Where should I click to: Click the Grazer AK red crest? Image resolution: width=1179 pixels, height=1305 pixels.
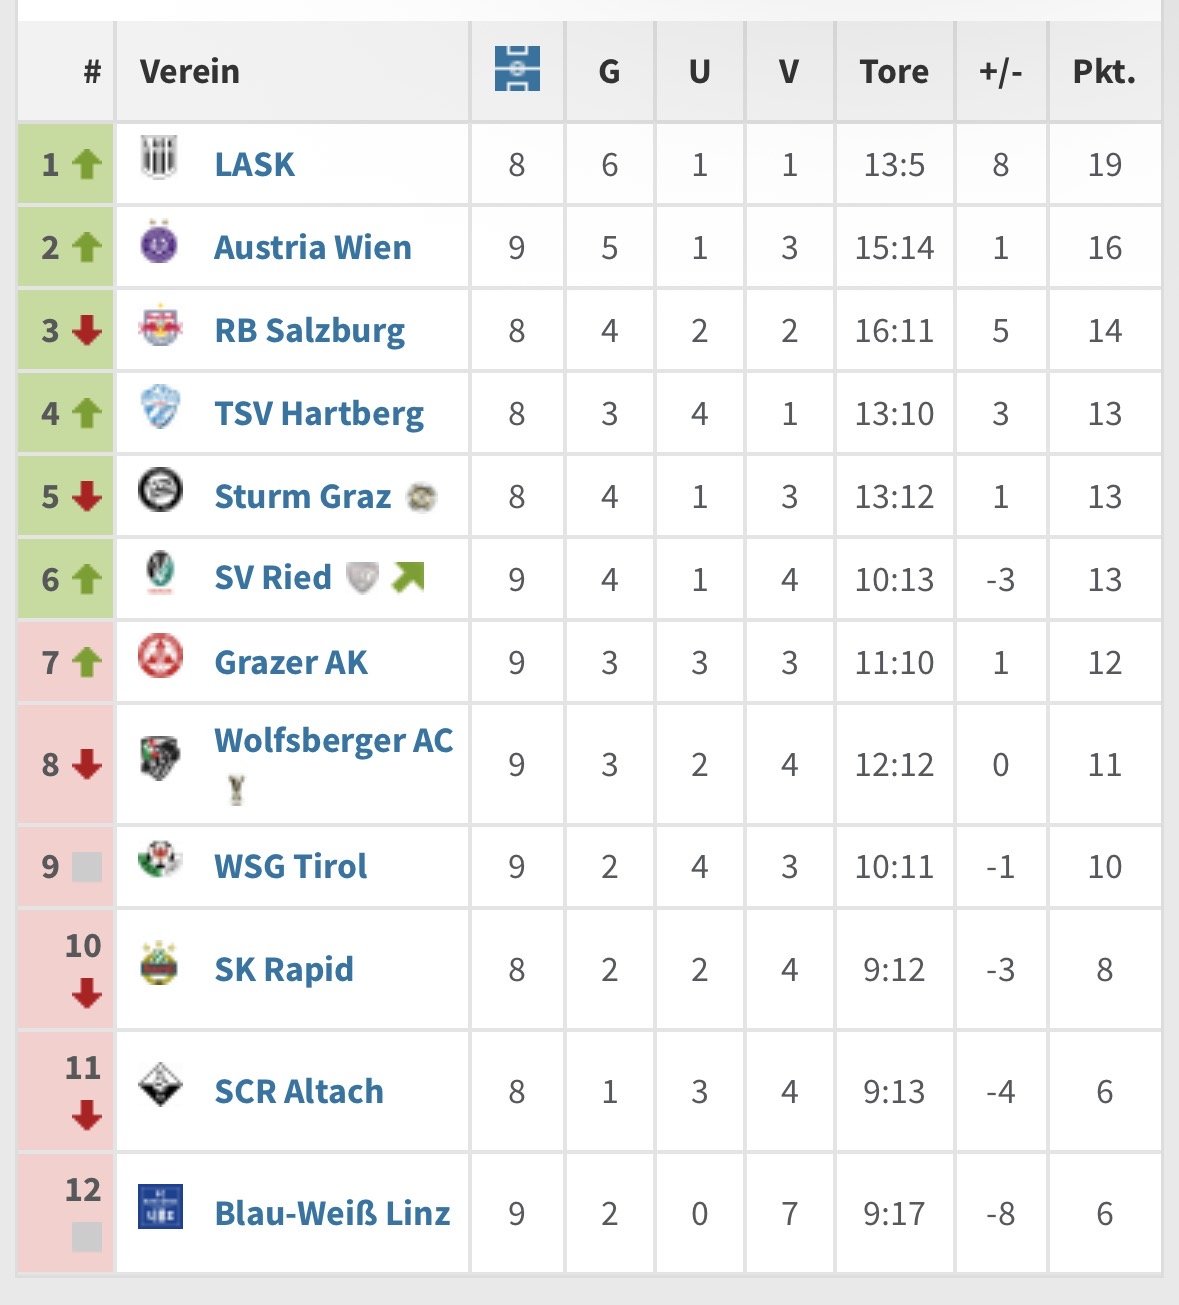[x=160, y=658]
